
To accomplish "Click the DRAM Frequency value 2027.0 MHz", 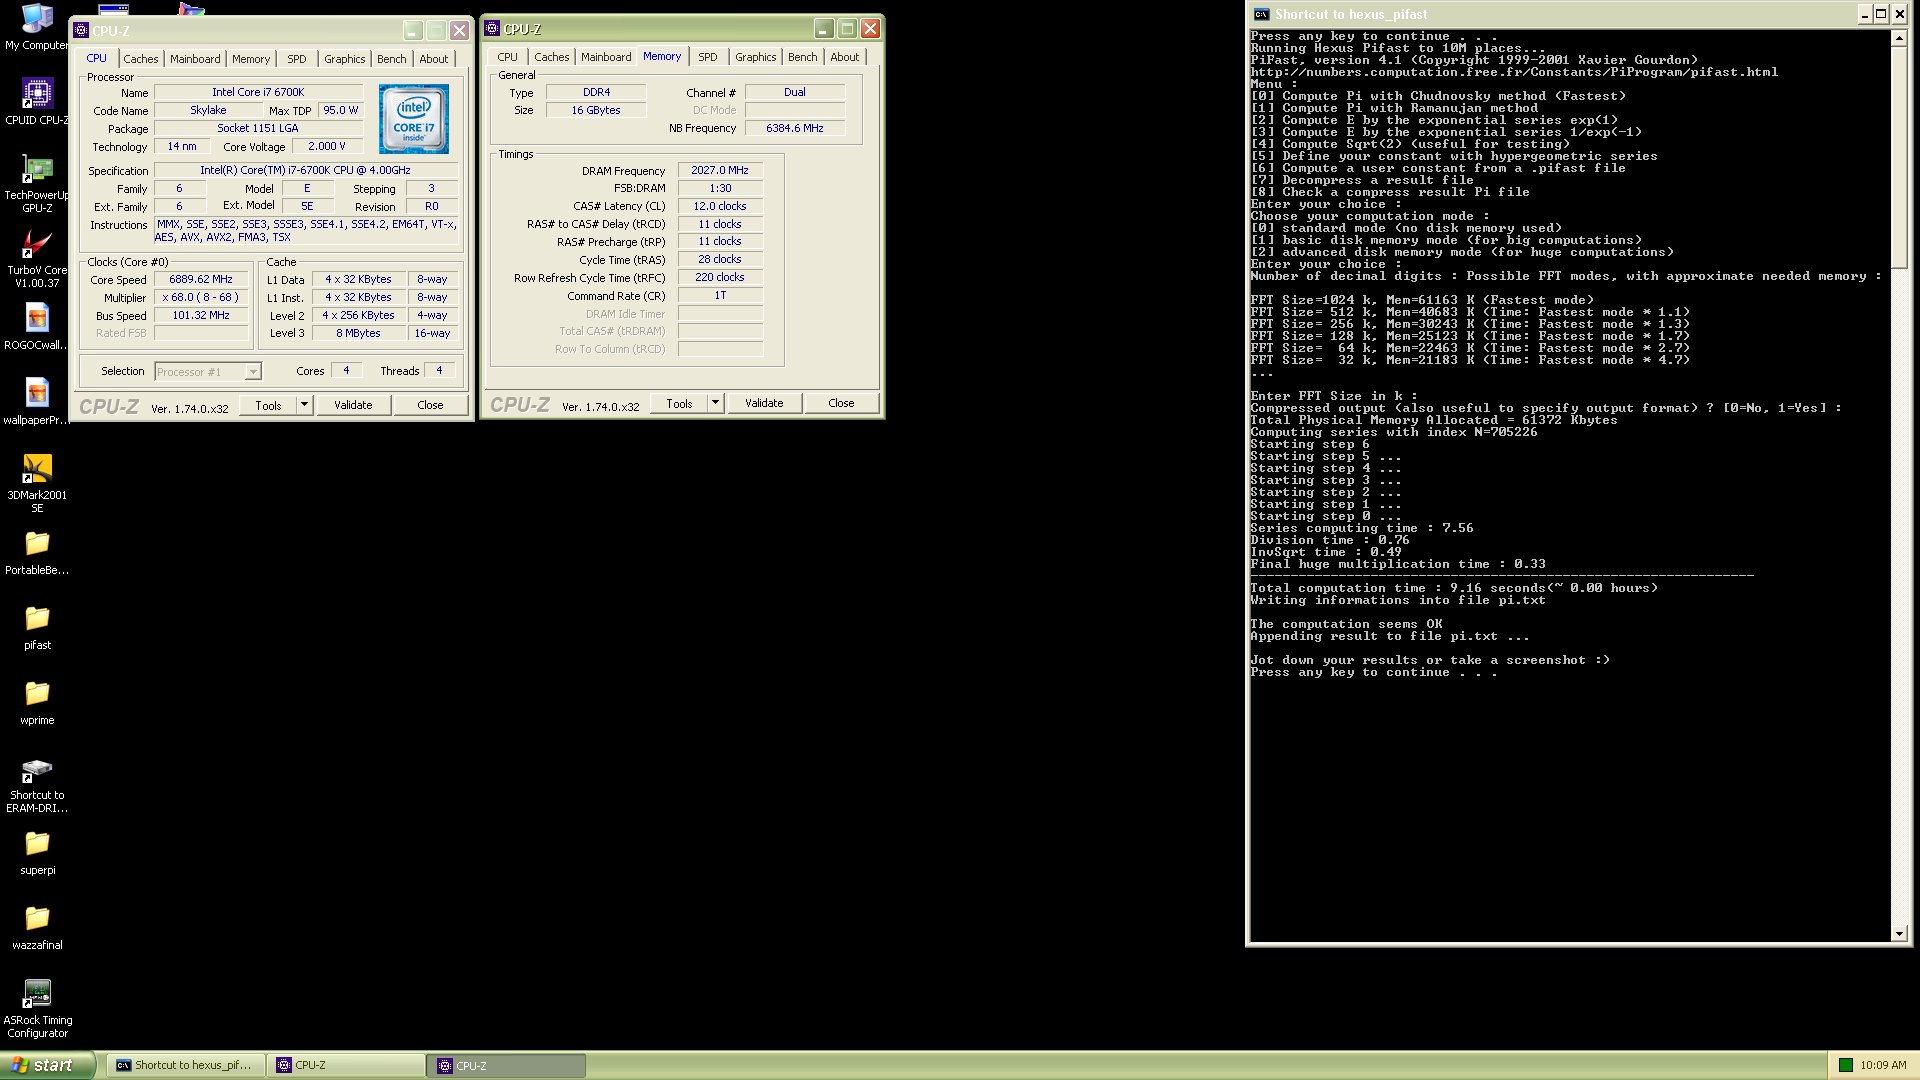I will point(720,171).
